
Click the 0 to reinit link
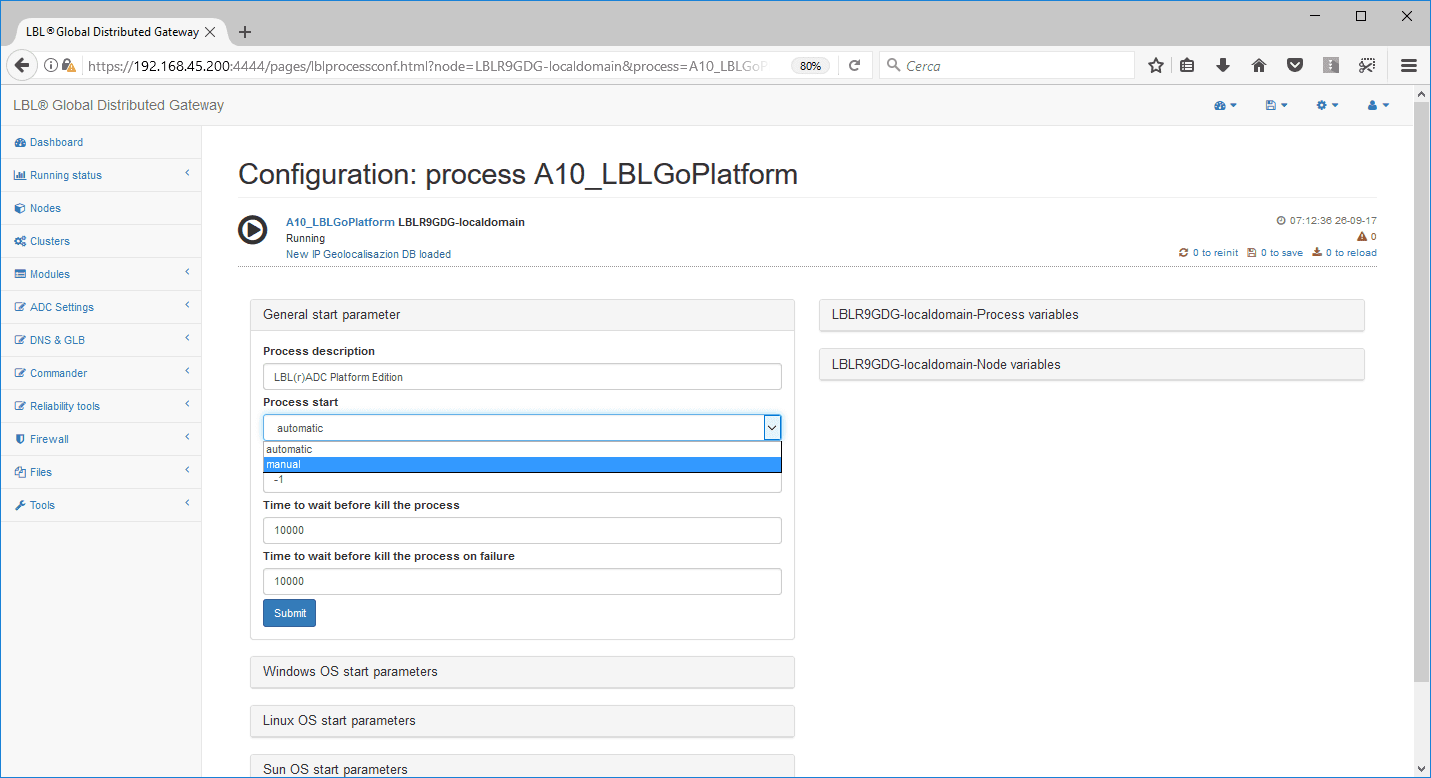[1210, 253]
